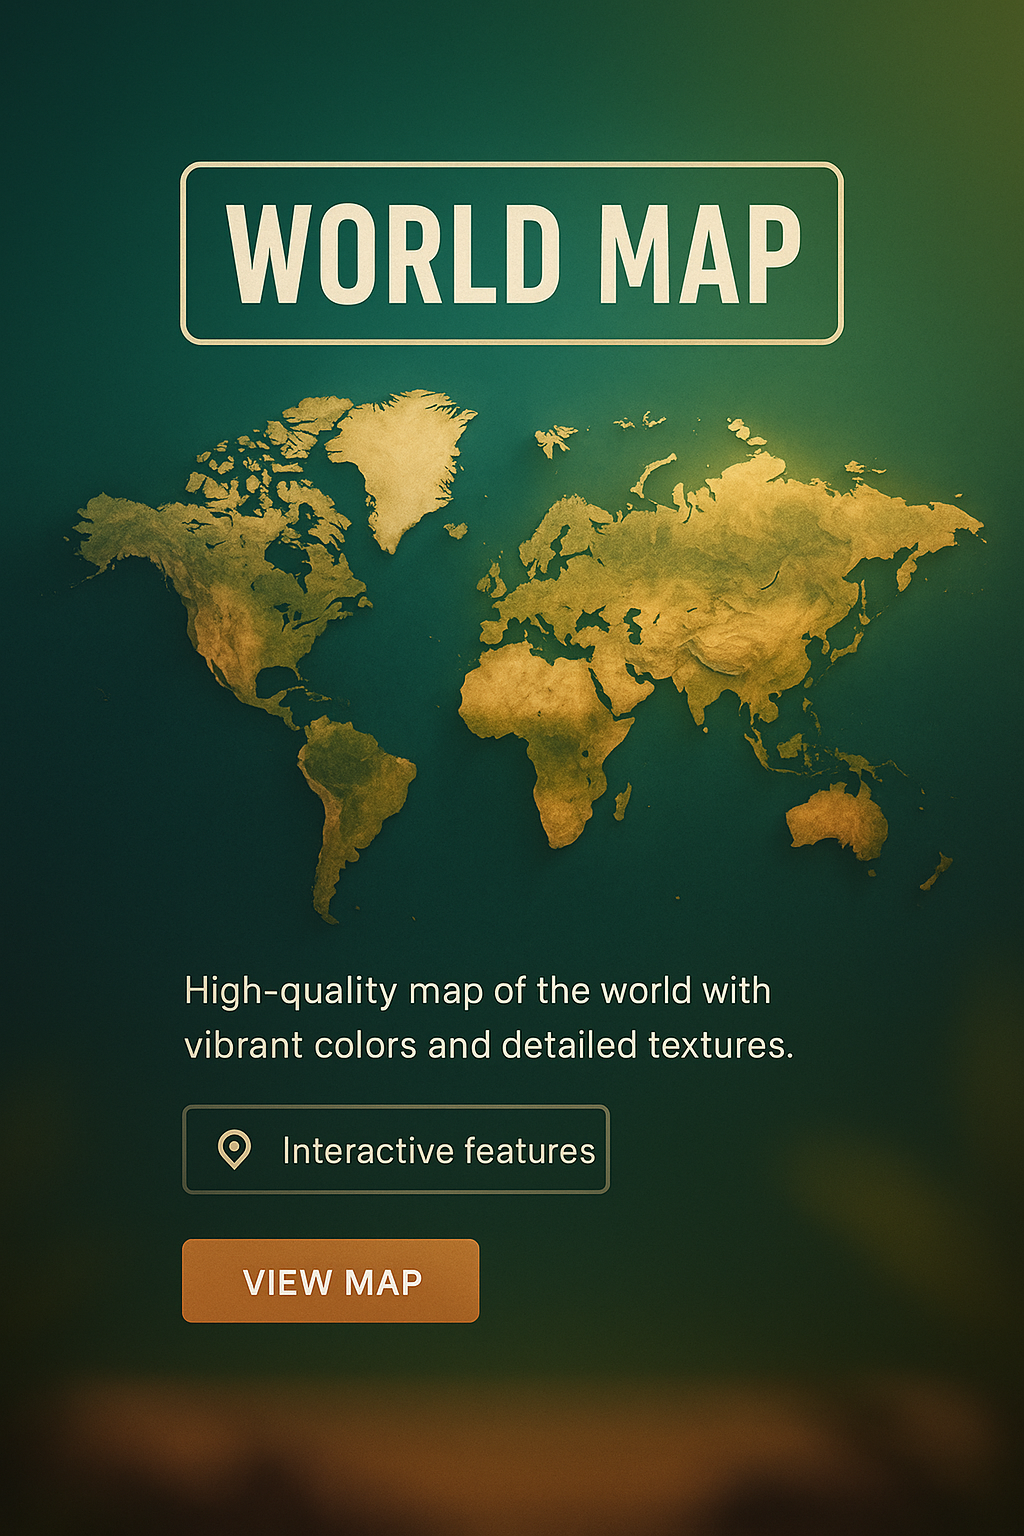Screen dimensions: 1024x1536
Task: Click the WORLD MAP title banner
Action: click(512, 254)
